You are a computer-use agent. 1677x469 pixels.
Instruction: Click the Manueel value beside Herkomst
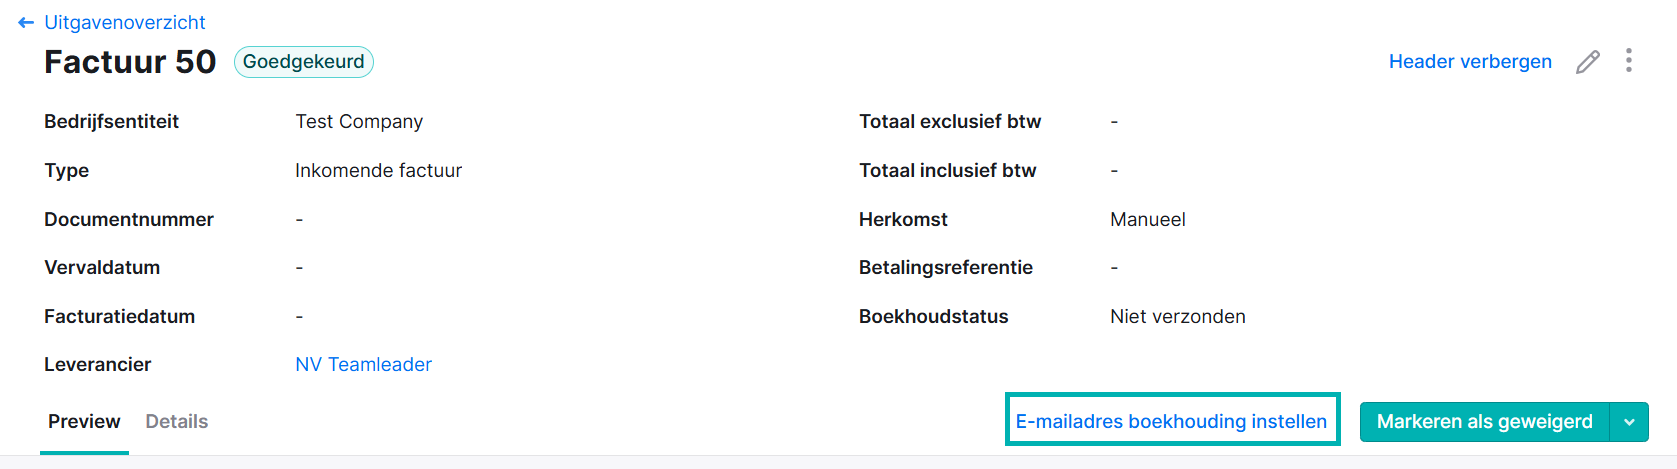(1148, 220)
